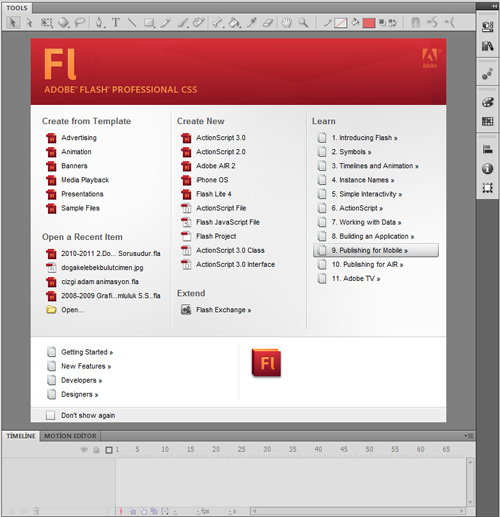Viewport: 500px width, 517px height.
Task: Open the Align panel icon
Action: coord(487,149)
